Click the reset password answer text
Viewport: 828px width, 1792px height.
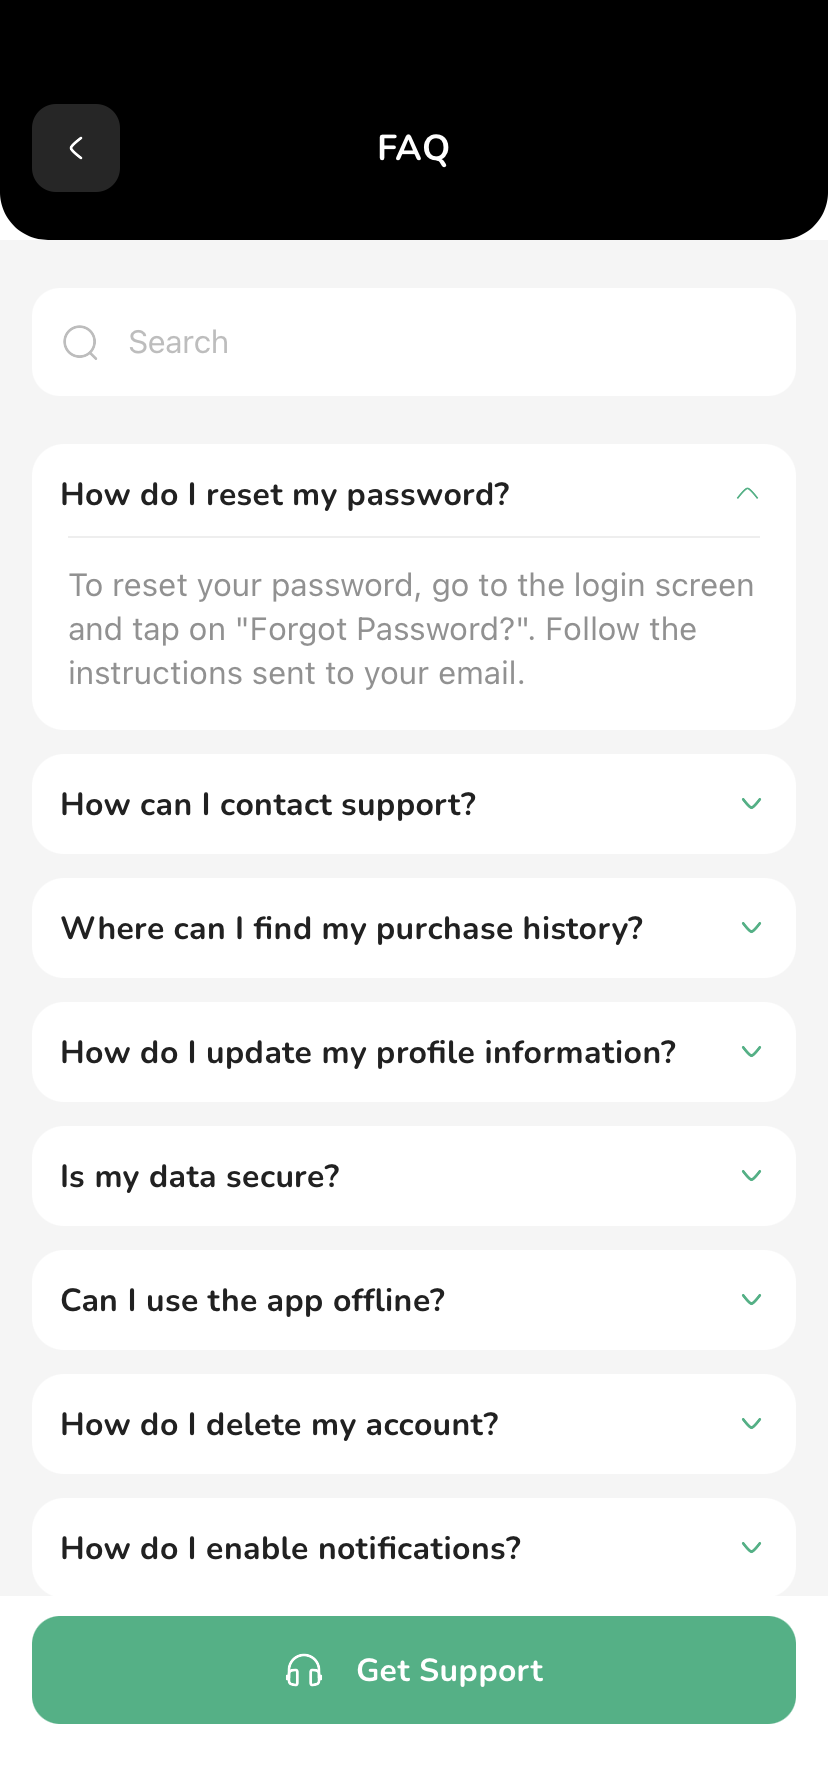click(411, 629)
